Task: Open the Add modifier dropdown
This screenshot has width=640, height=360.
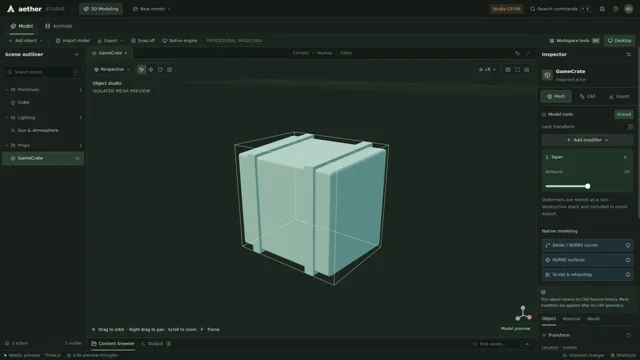Action: [x=587, y=140]
